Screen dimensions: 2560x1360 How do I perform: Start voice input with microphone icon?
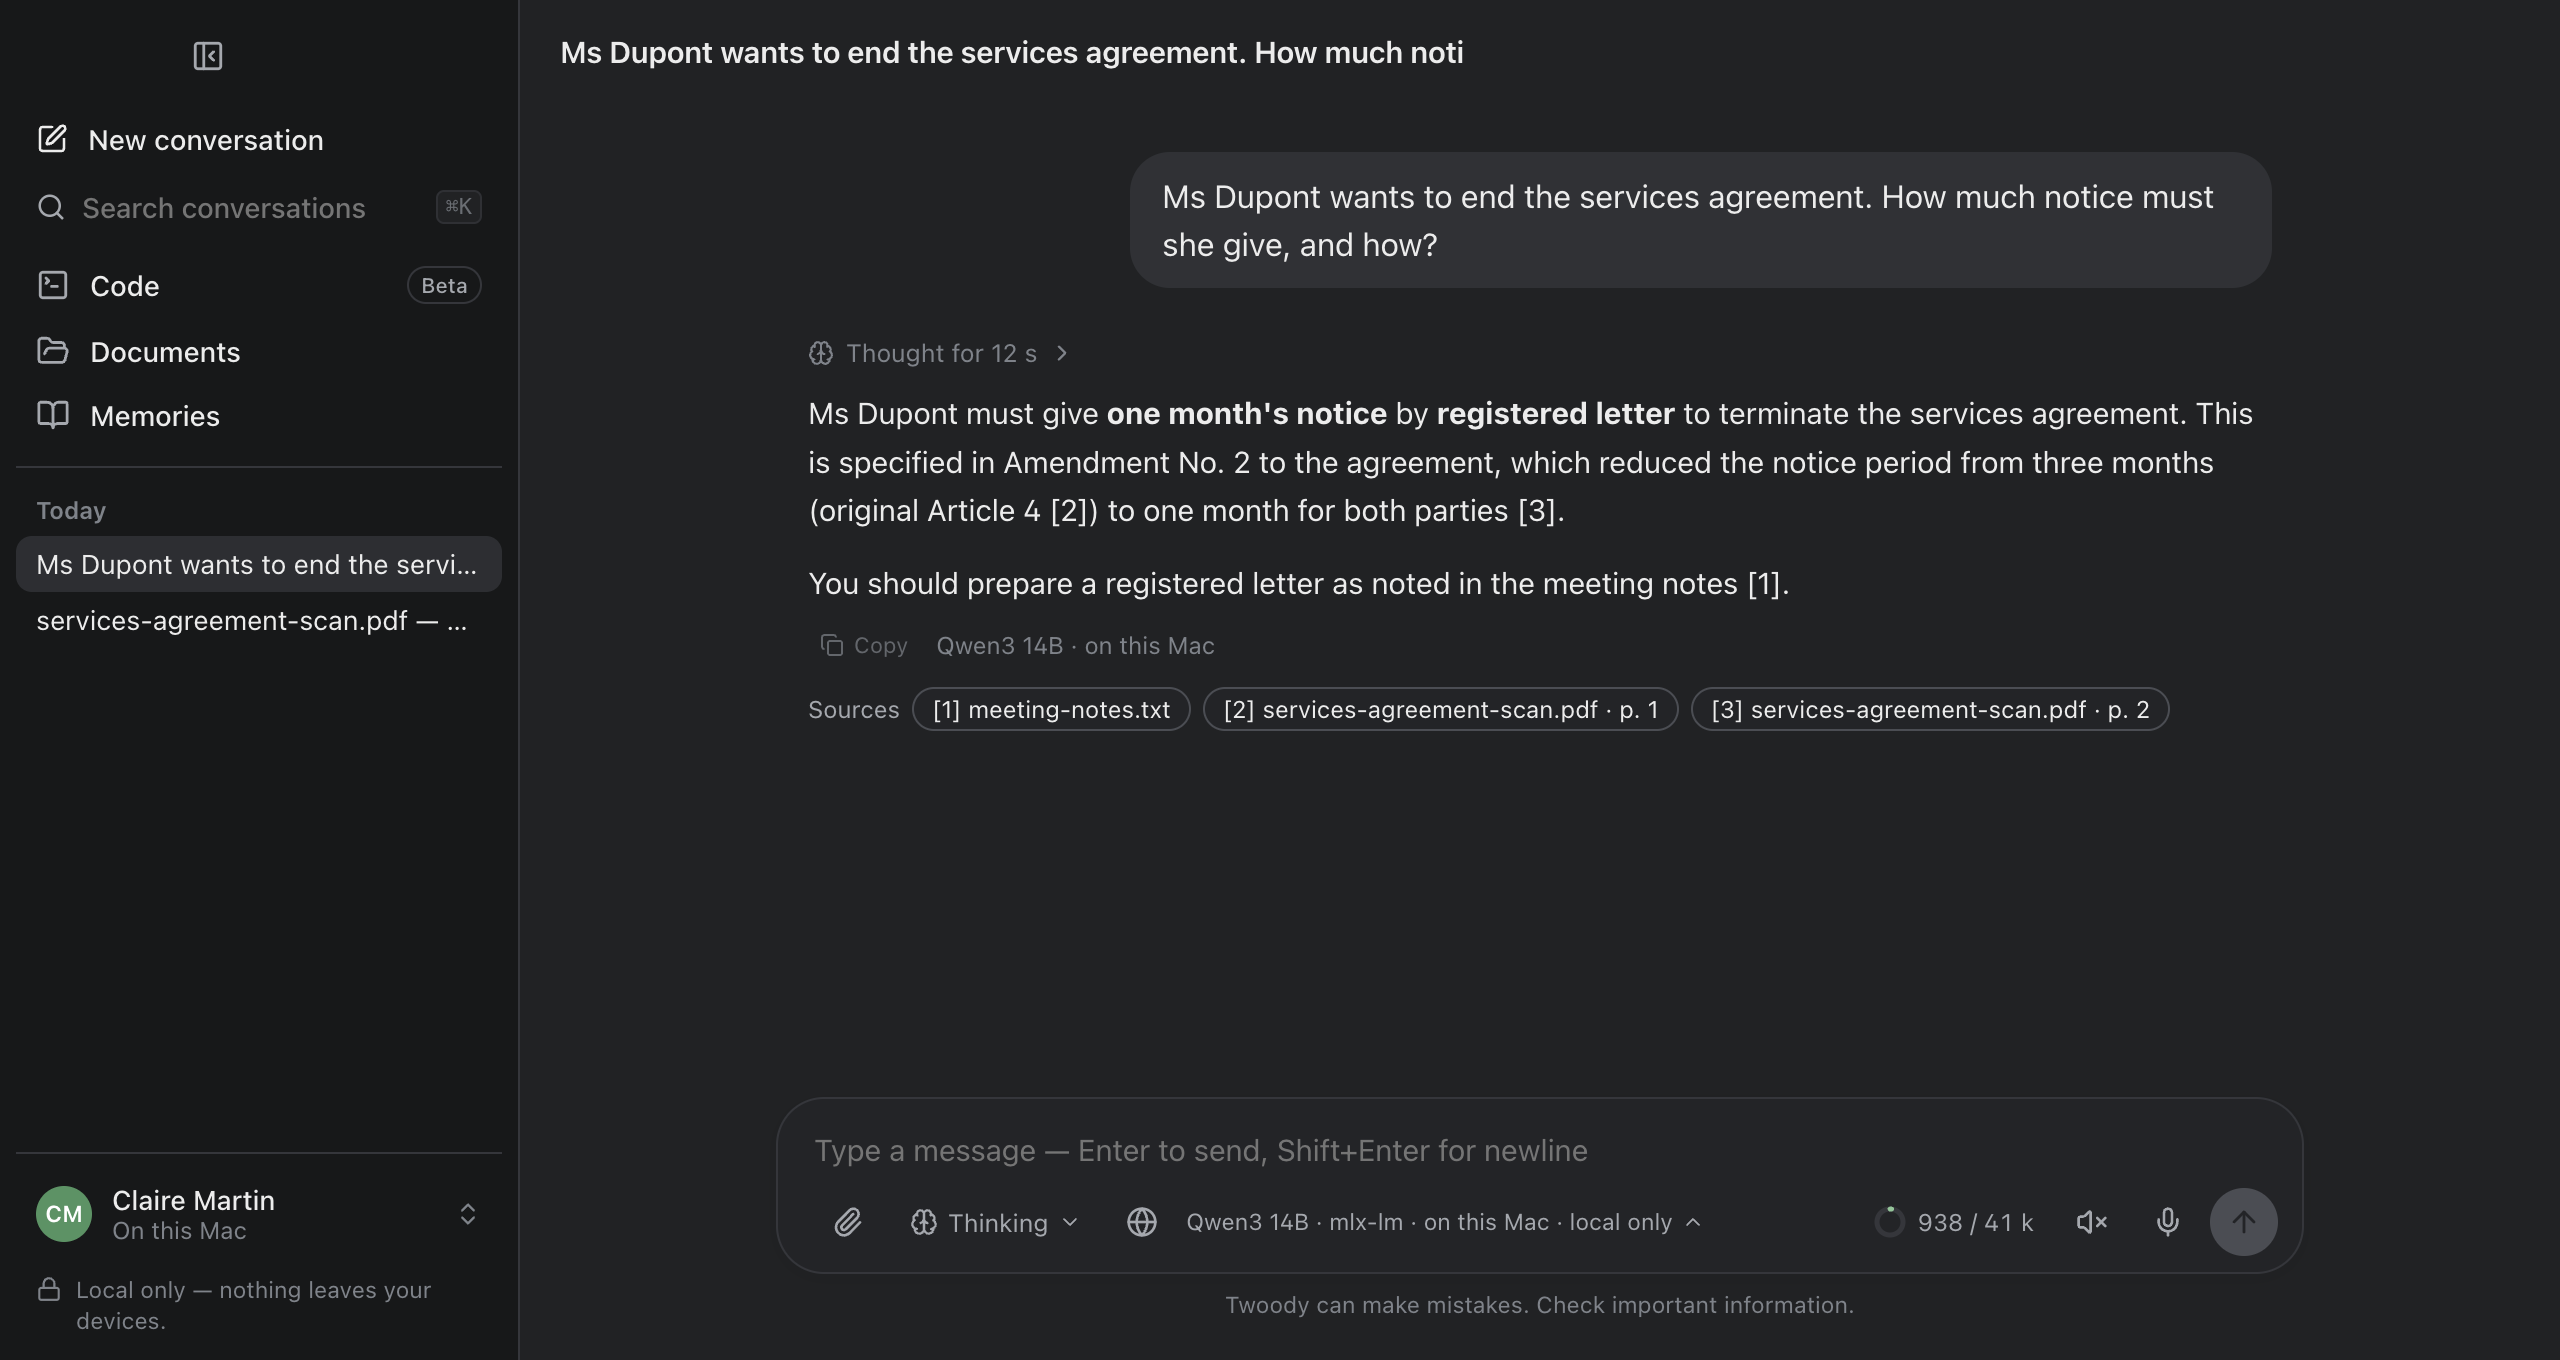click(2167, 1222)
